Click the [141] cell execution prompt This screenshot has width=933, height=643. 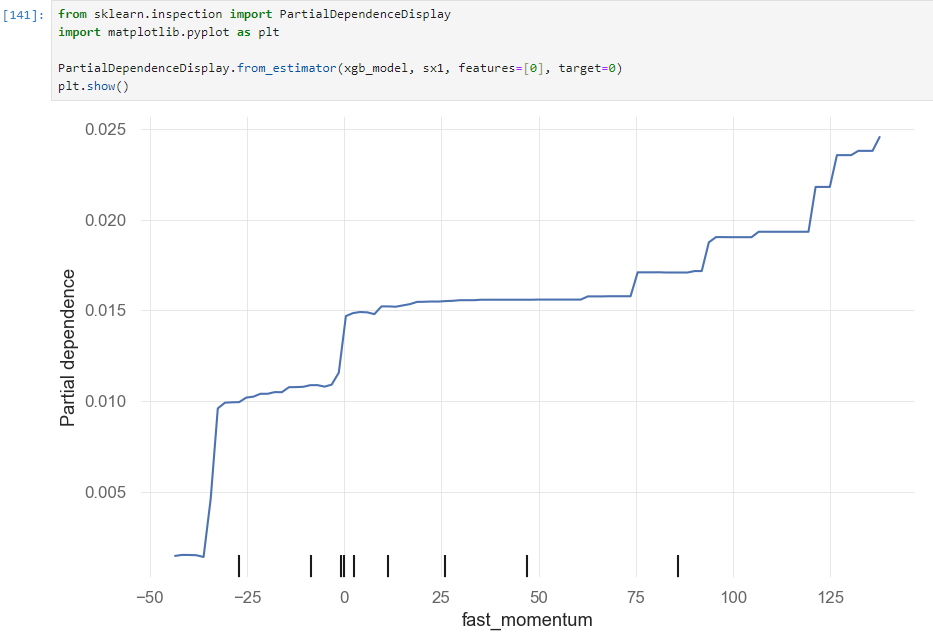pos(23,15)
